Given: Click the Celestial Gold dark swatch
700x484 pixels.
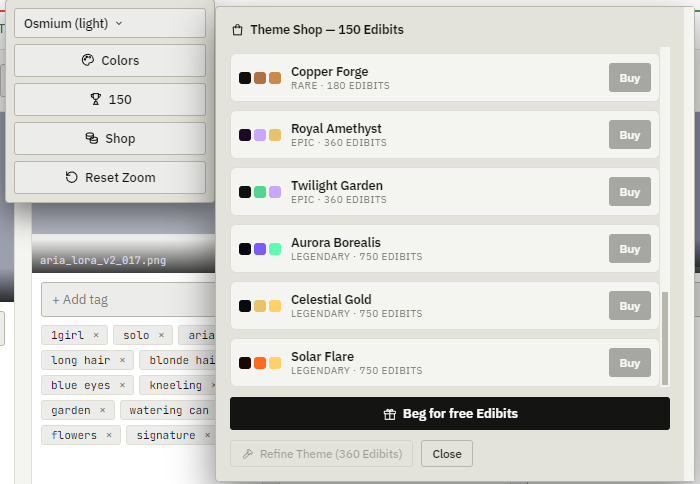Looking at the screenshot, I should 245,306.
